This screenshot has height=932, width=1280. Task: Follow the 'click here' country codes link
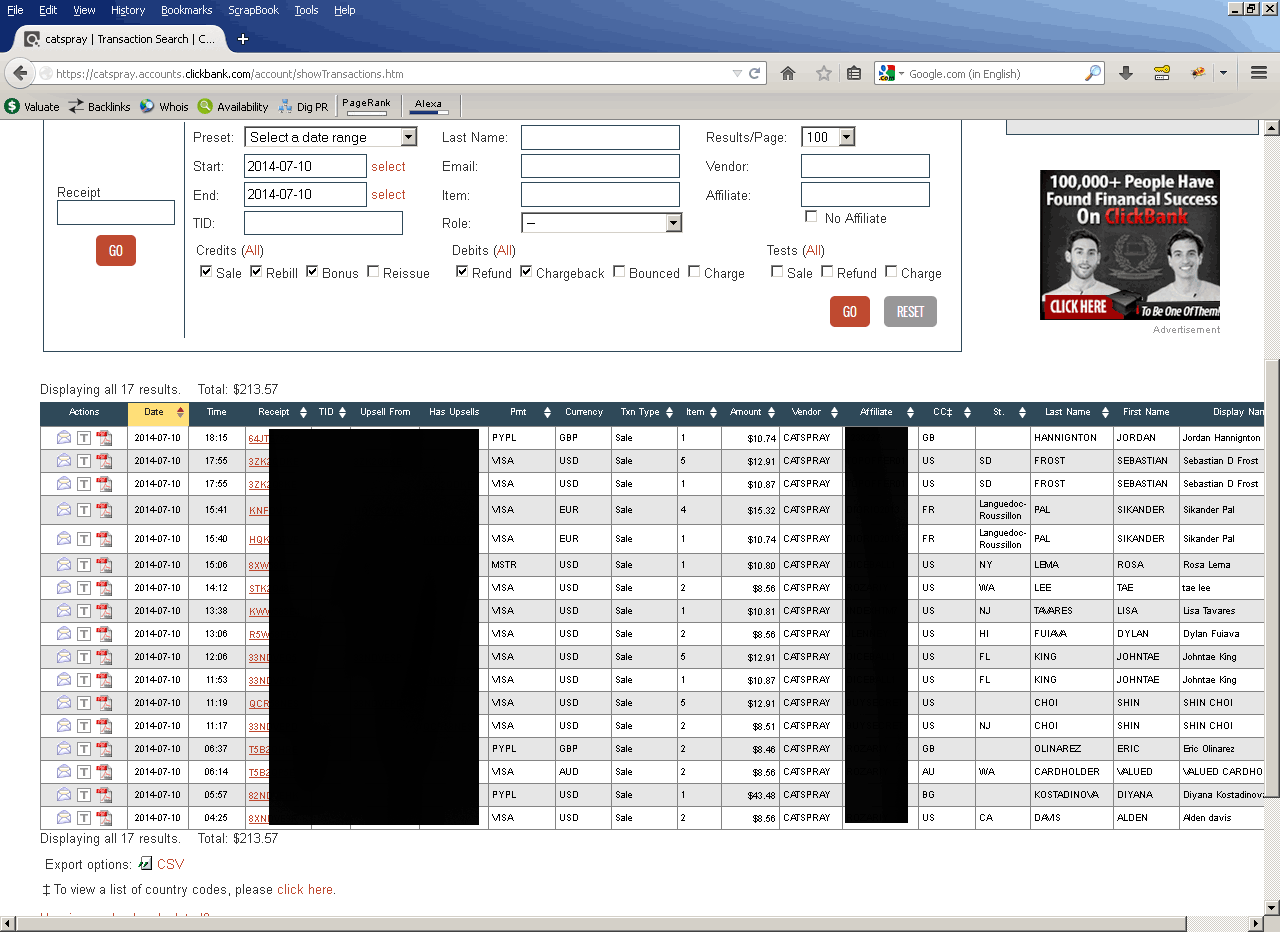pyautogui.click(x=305, y=889)
